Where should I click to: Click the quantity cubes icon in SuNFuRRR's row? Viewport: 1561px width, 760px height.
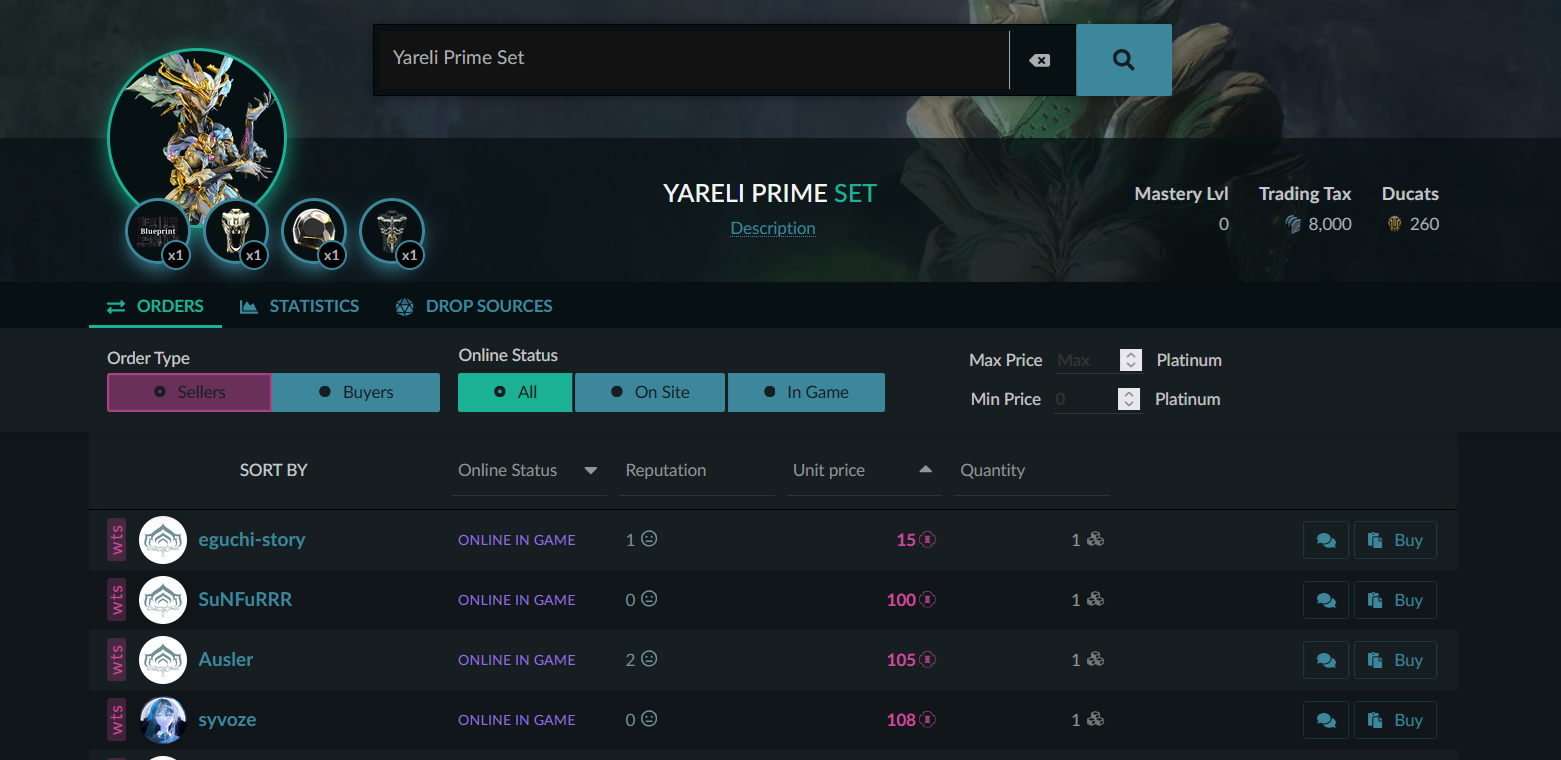pyautogui.click(x=1095, y=599)
